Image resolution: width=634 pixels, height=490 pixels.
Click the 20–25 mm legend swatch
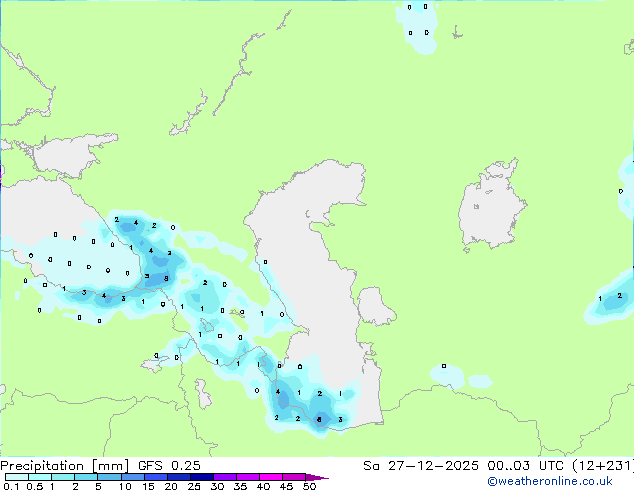pyautogui.click(x=179, y=477)
